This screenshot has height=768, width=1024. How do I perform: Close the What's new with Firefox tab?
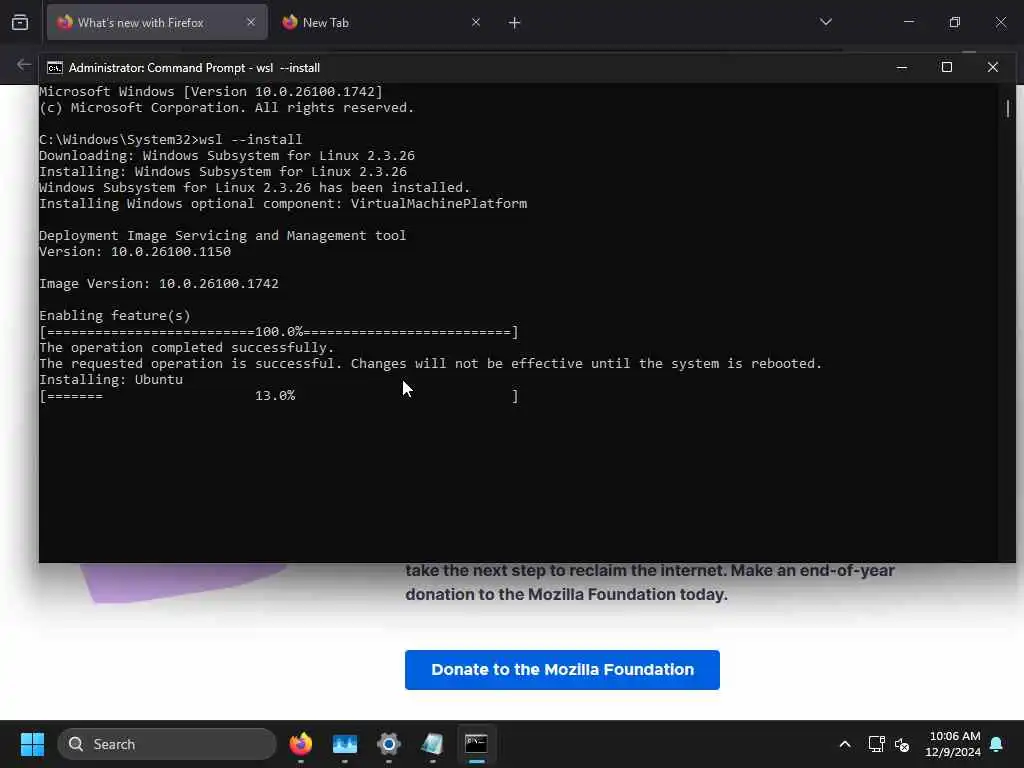(x=251, y=22)
